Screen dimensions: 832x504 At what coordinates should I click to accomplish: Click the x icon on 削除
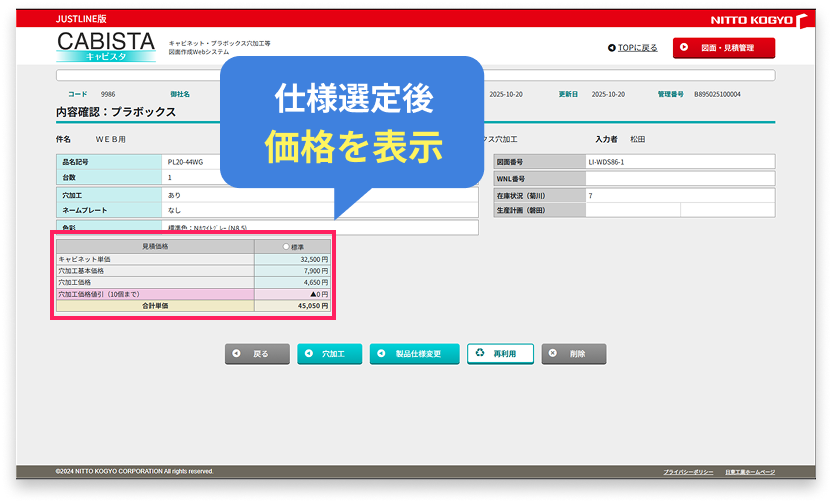pos(553,353)
